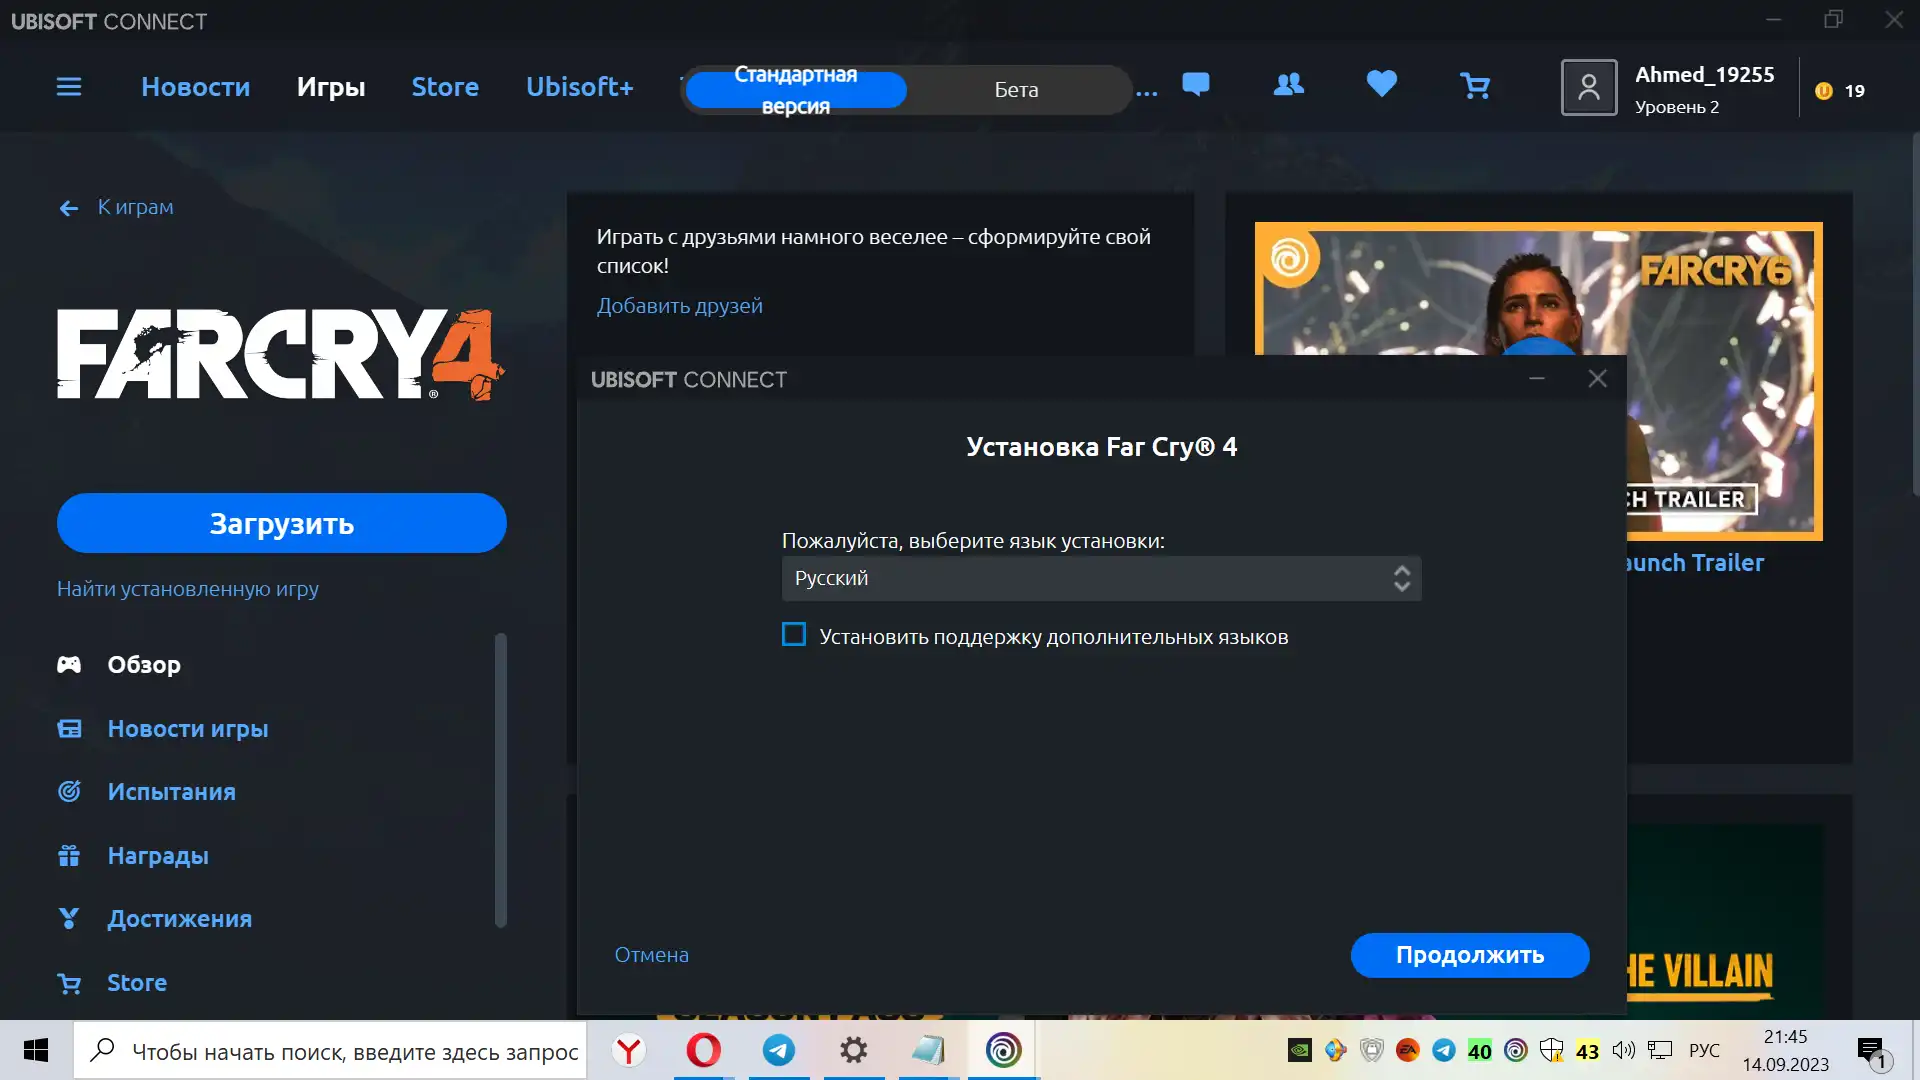
Task: Open the chat messages icon
Action: pyautogui.click(x=1196, y=85)
